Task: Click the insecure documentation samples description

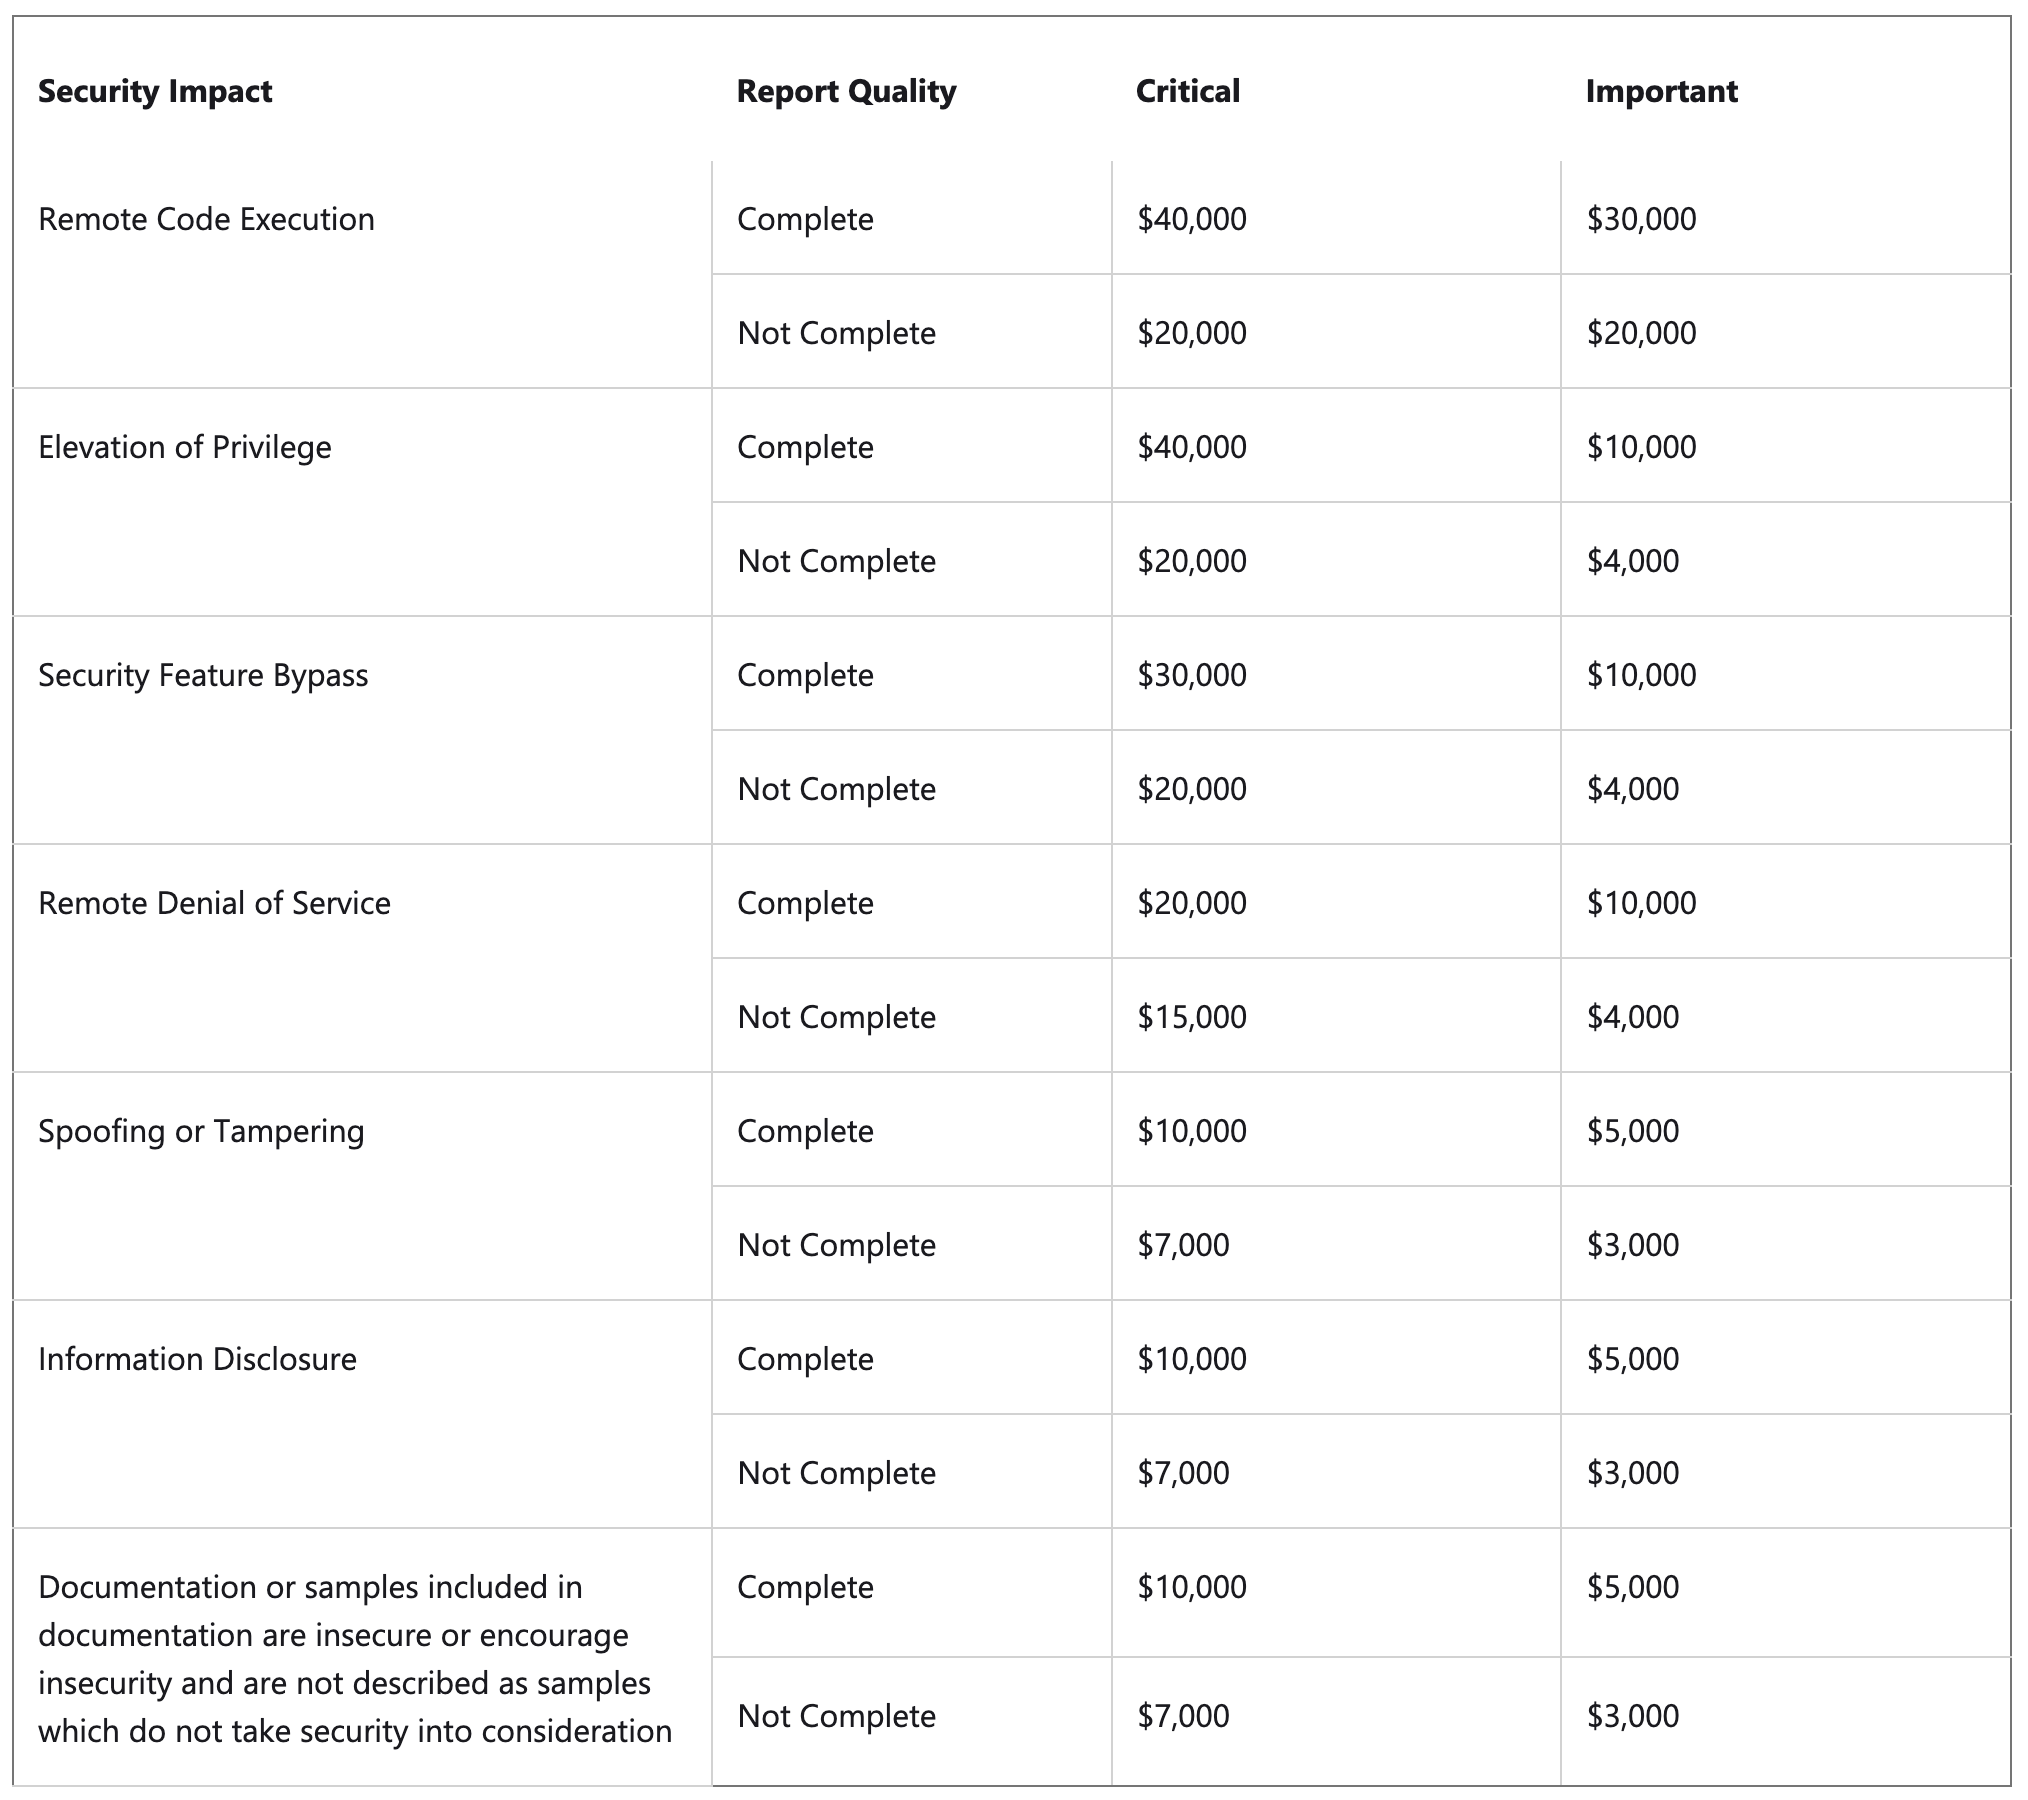Action: point(355,1659)
